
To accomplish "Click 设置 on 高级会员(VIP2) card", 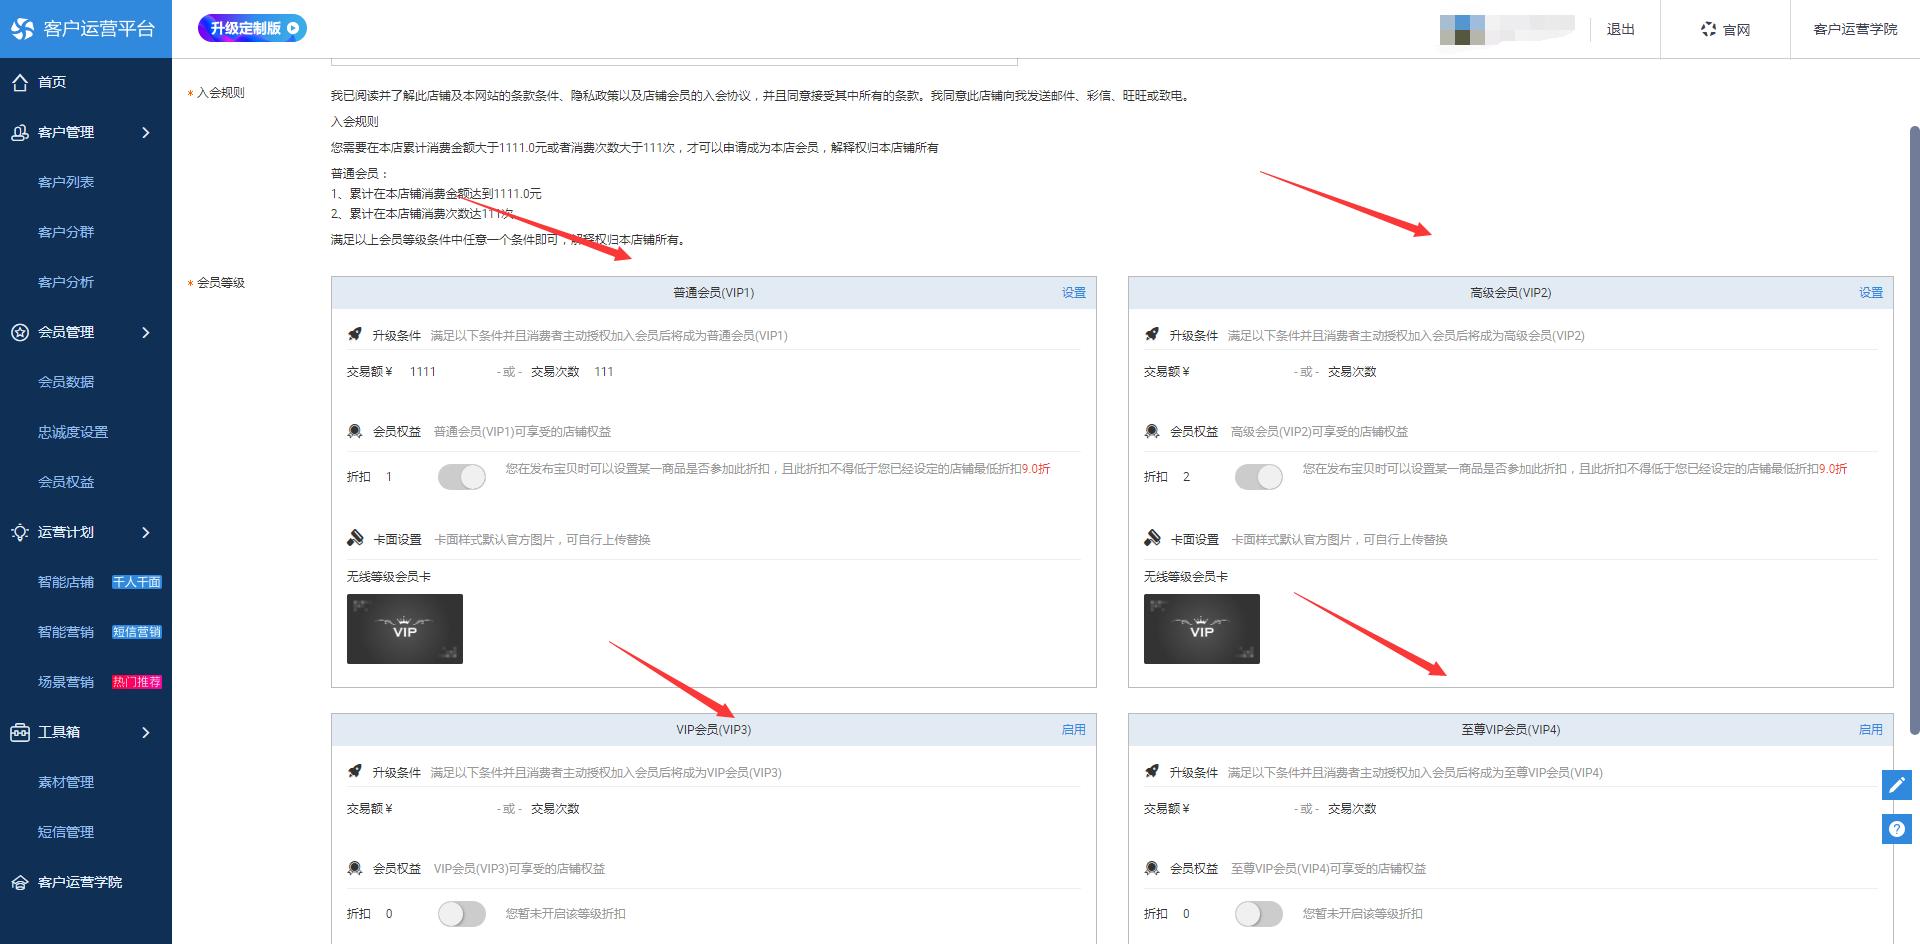I will pos(1871,293).
